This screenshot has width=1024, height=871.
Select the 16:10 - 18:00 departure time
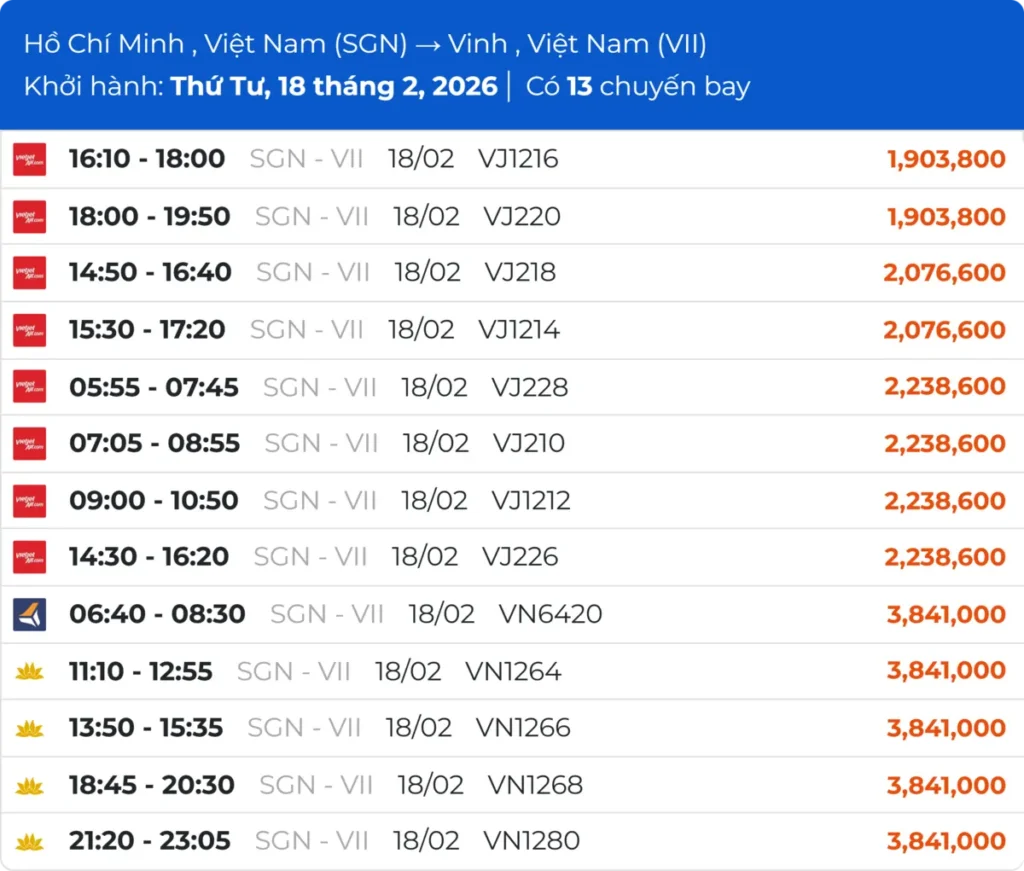pos(146,159)
